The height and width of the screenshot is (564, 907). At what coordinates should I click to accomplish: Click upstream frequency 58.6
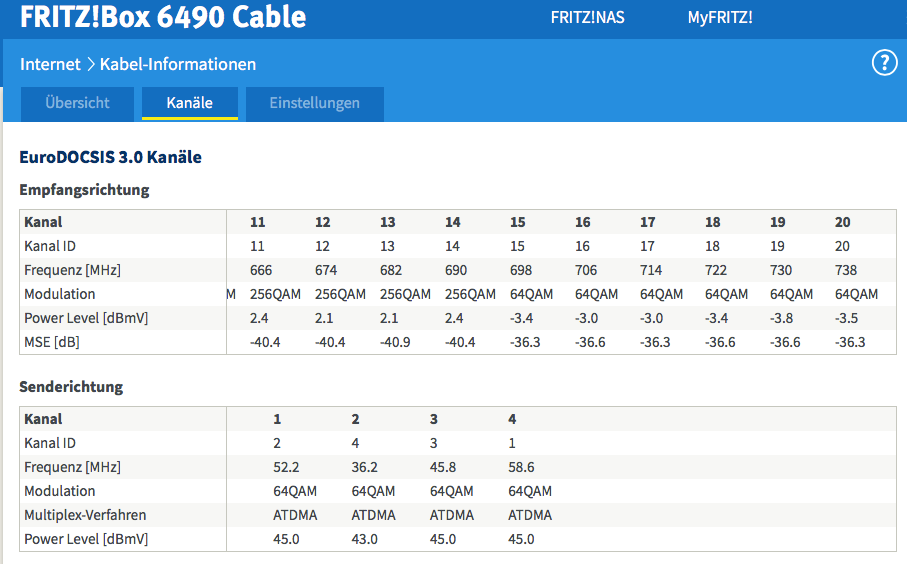click(x=521, y=467)
